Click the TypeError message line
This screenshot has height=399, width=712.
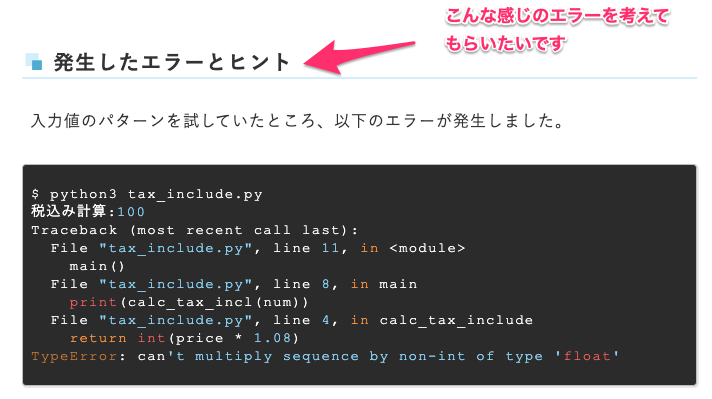[x=325, y=356]
